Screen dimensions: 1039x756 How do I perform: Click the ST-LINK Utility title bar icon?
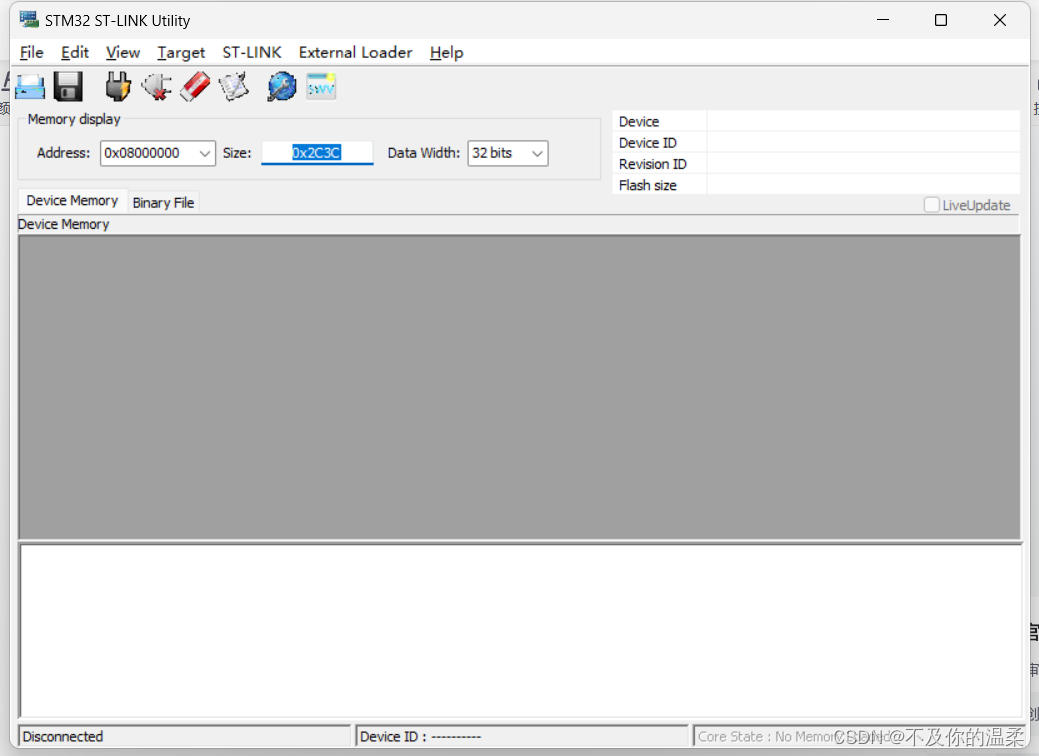(28, 20)
